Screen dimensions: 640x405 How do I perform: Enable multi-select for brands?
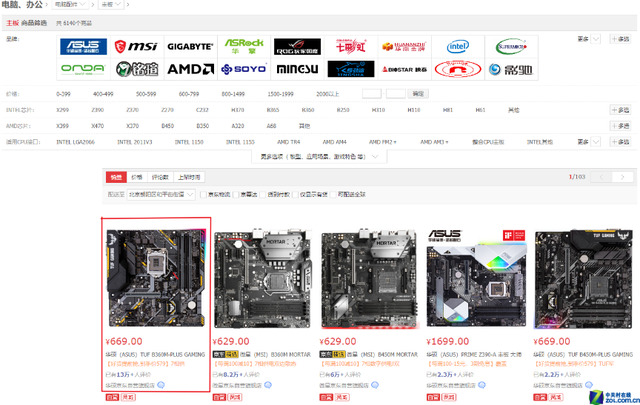(620, 39)
